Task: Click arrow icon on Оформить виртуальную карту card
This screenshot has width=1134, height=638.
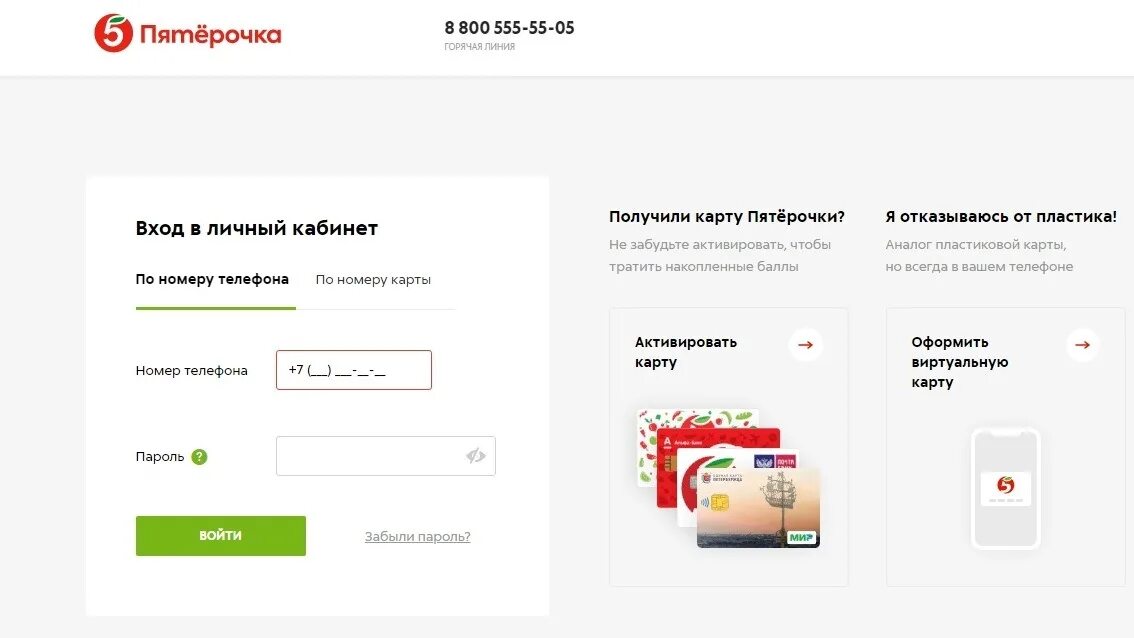Action: click(1082, 345)
